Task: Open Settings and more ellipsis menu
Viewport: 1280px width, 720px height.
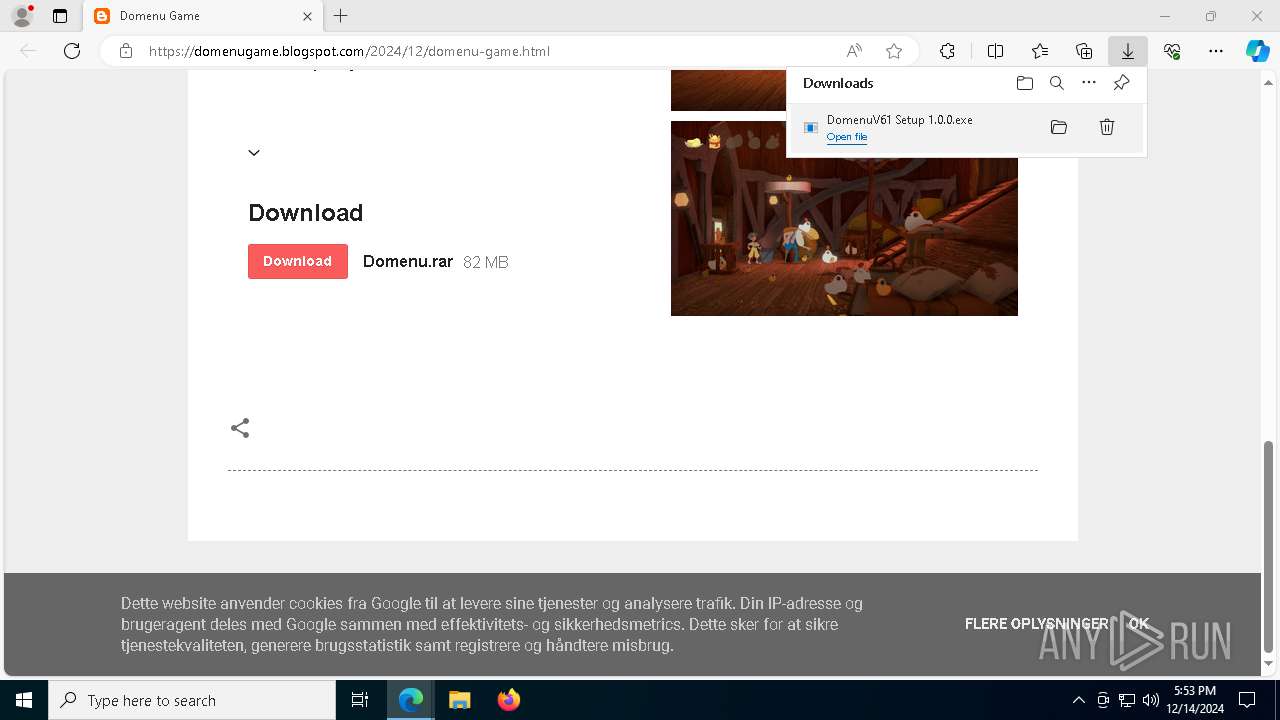Action: point(1216,51)
